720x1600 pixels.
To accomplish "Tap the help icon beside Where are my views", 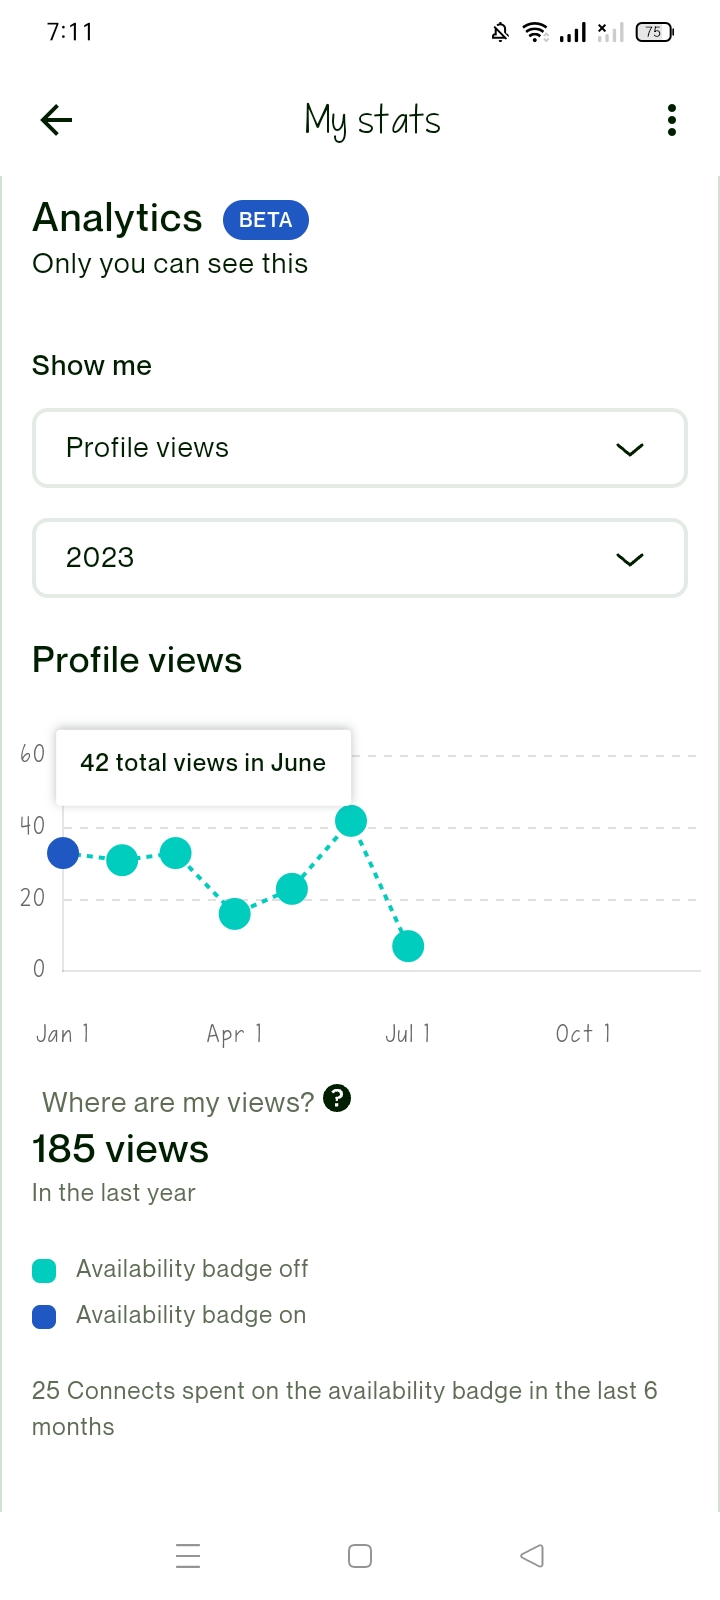I will [x=338, y=1098].
